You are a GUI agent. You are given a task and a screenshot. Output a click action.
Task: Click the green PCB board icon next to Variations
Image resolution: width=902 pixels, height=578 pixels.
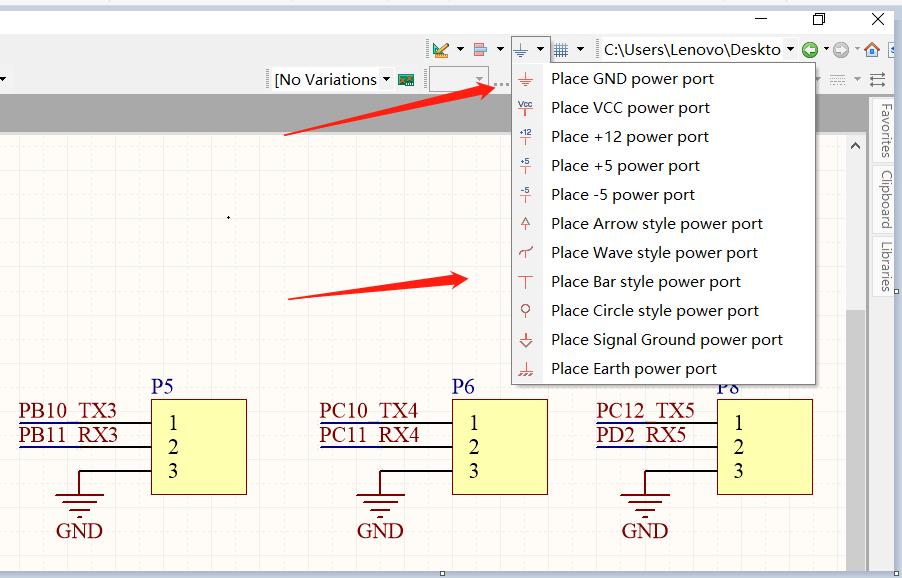(406, 80)
